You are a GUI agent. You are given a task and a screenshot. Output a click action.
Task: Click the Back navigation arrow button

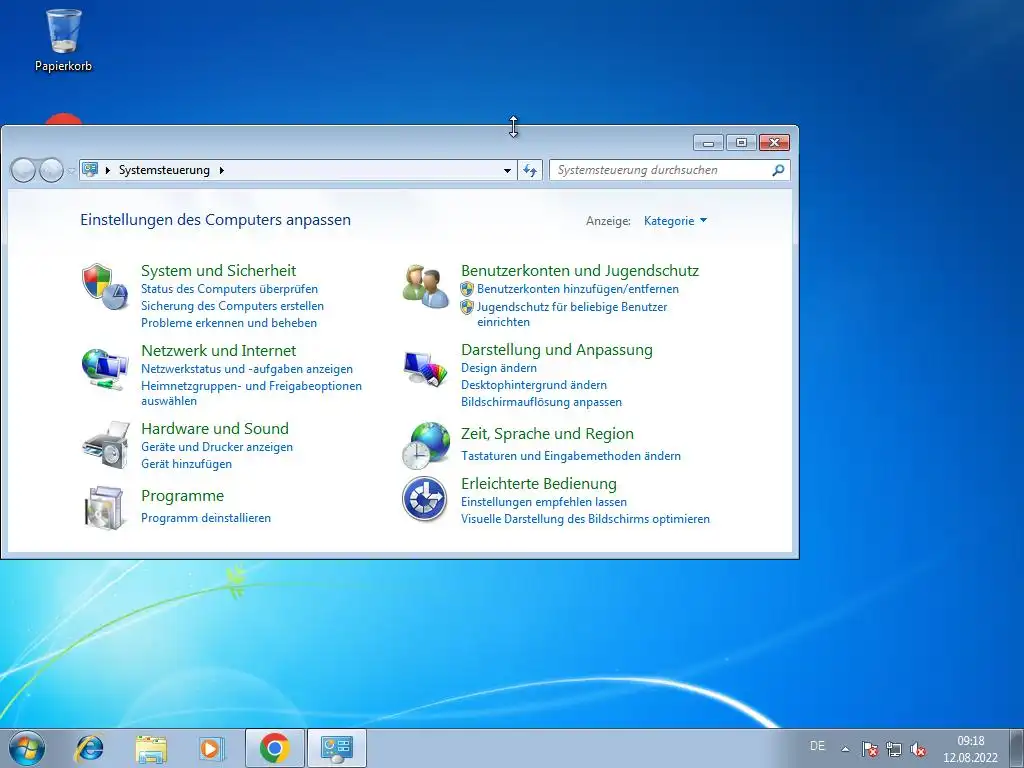23,170
